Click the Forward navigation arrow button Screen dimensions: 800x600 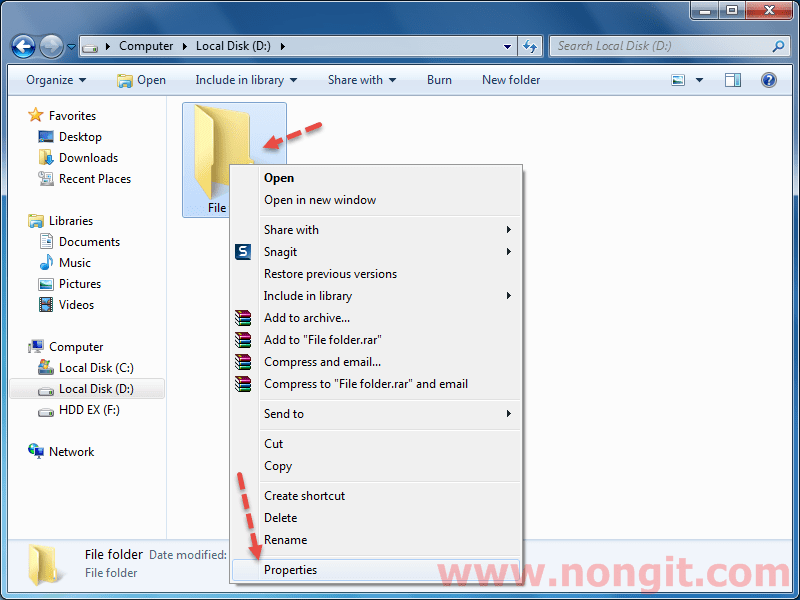click(51, 47)
